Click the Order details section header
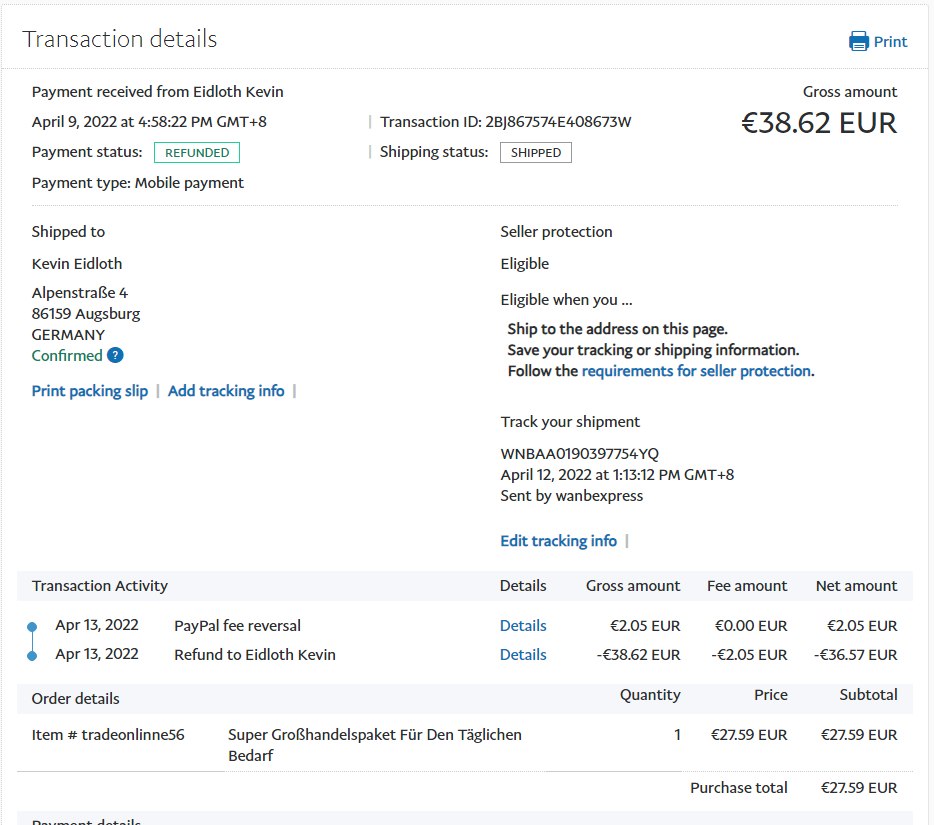 coord(76,698)
